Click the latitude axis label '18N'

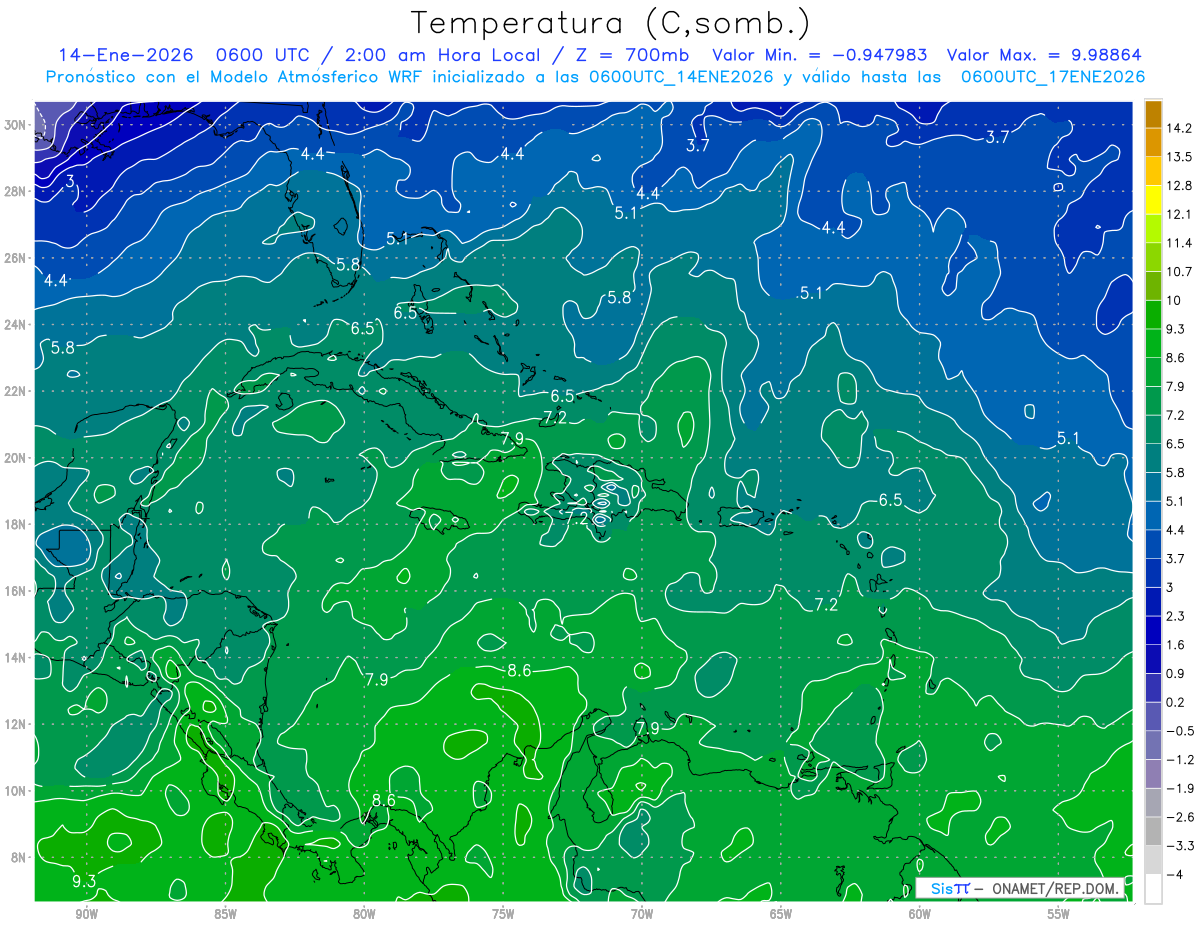[x=16, y=524]
